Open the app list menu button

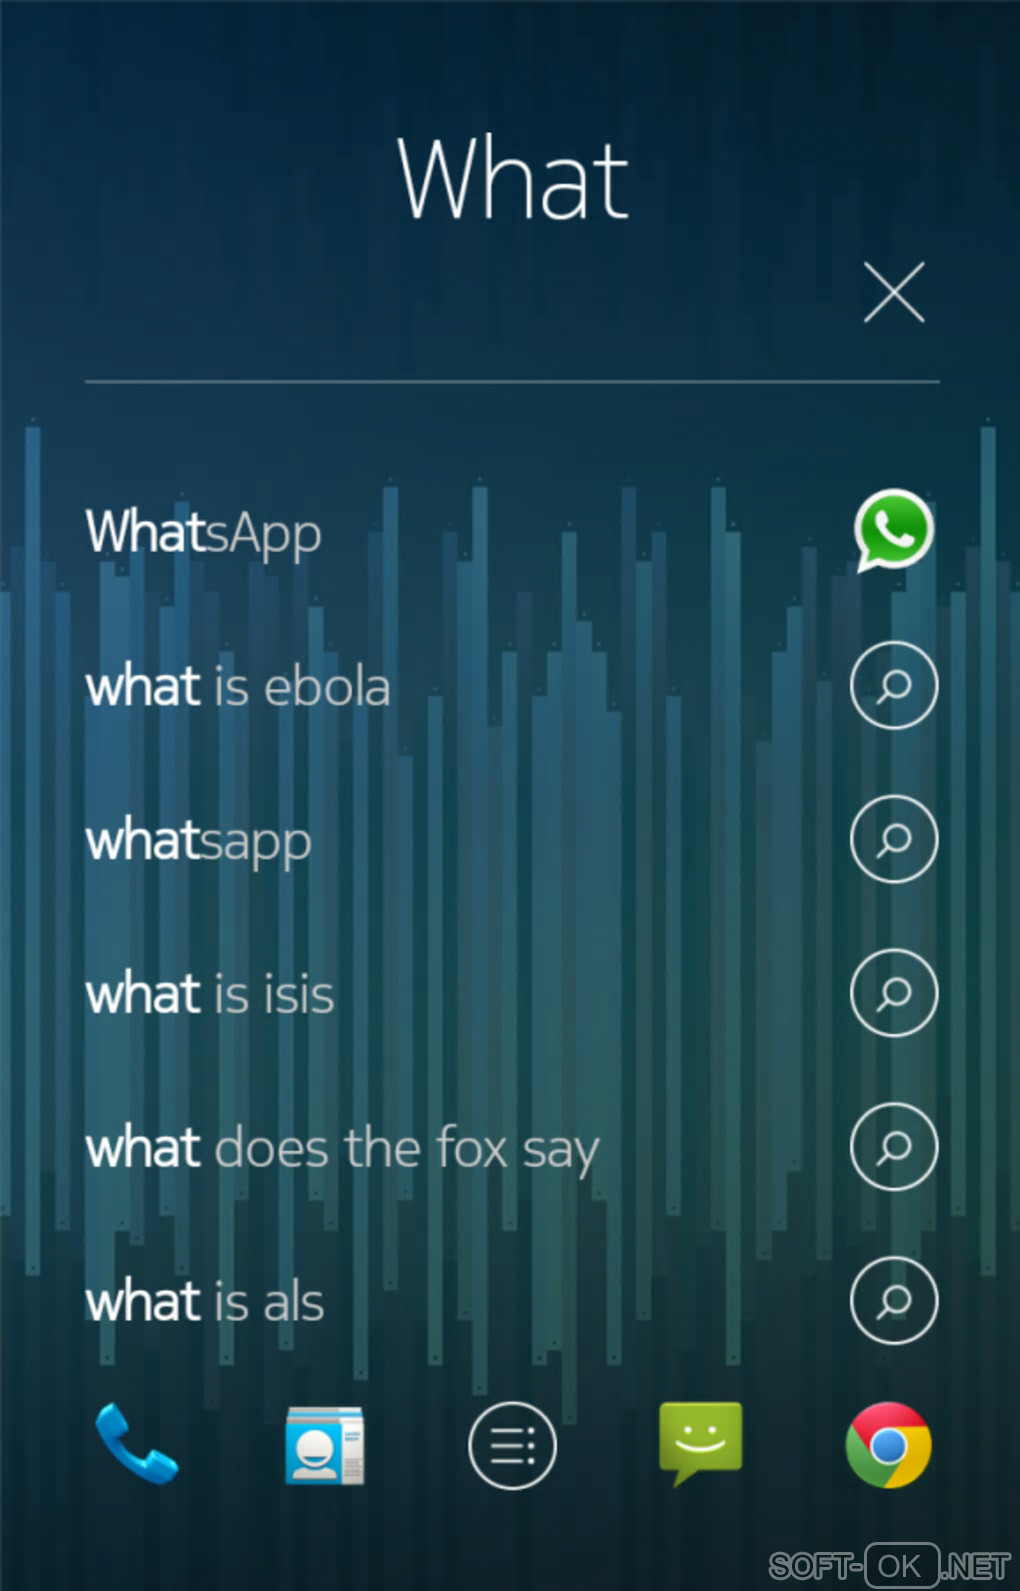tap(512, 1445)
